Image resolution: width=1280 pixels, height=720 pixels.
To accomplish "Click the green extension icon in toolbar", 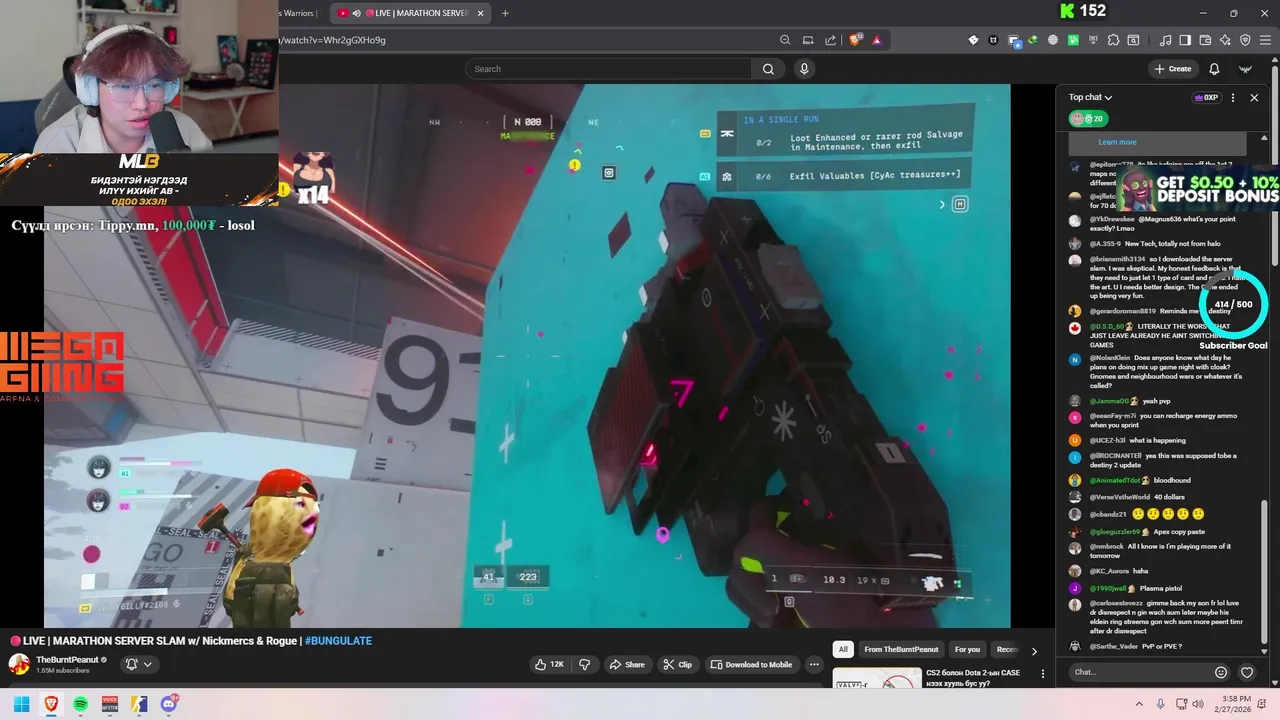I will [1073, 40].
